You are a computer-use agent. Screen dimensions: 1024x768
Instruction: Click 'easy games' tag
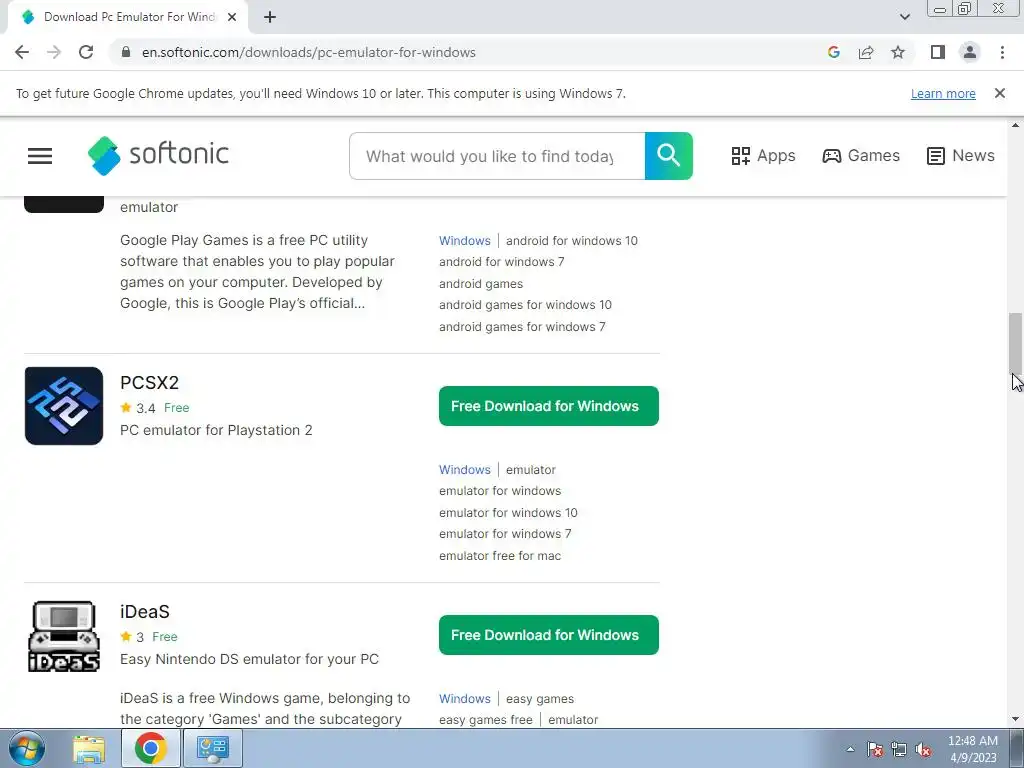coord(539,699)
